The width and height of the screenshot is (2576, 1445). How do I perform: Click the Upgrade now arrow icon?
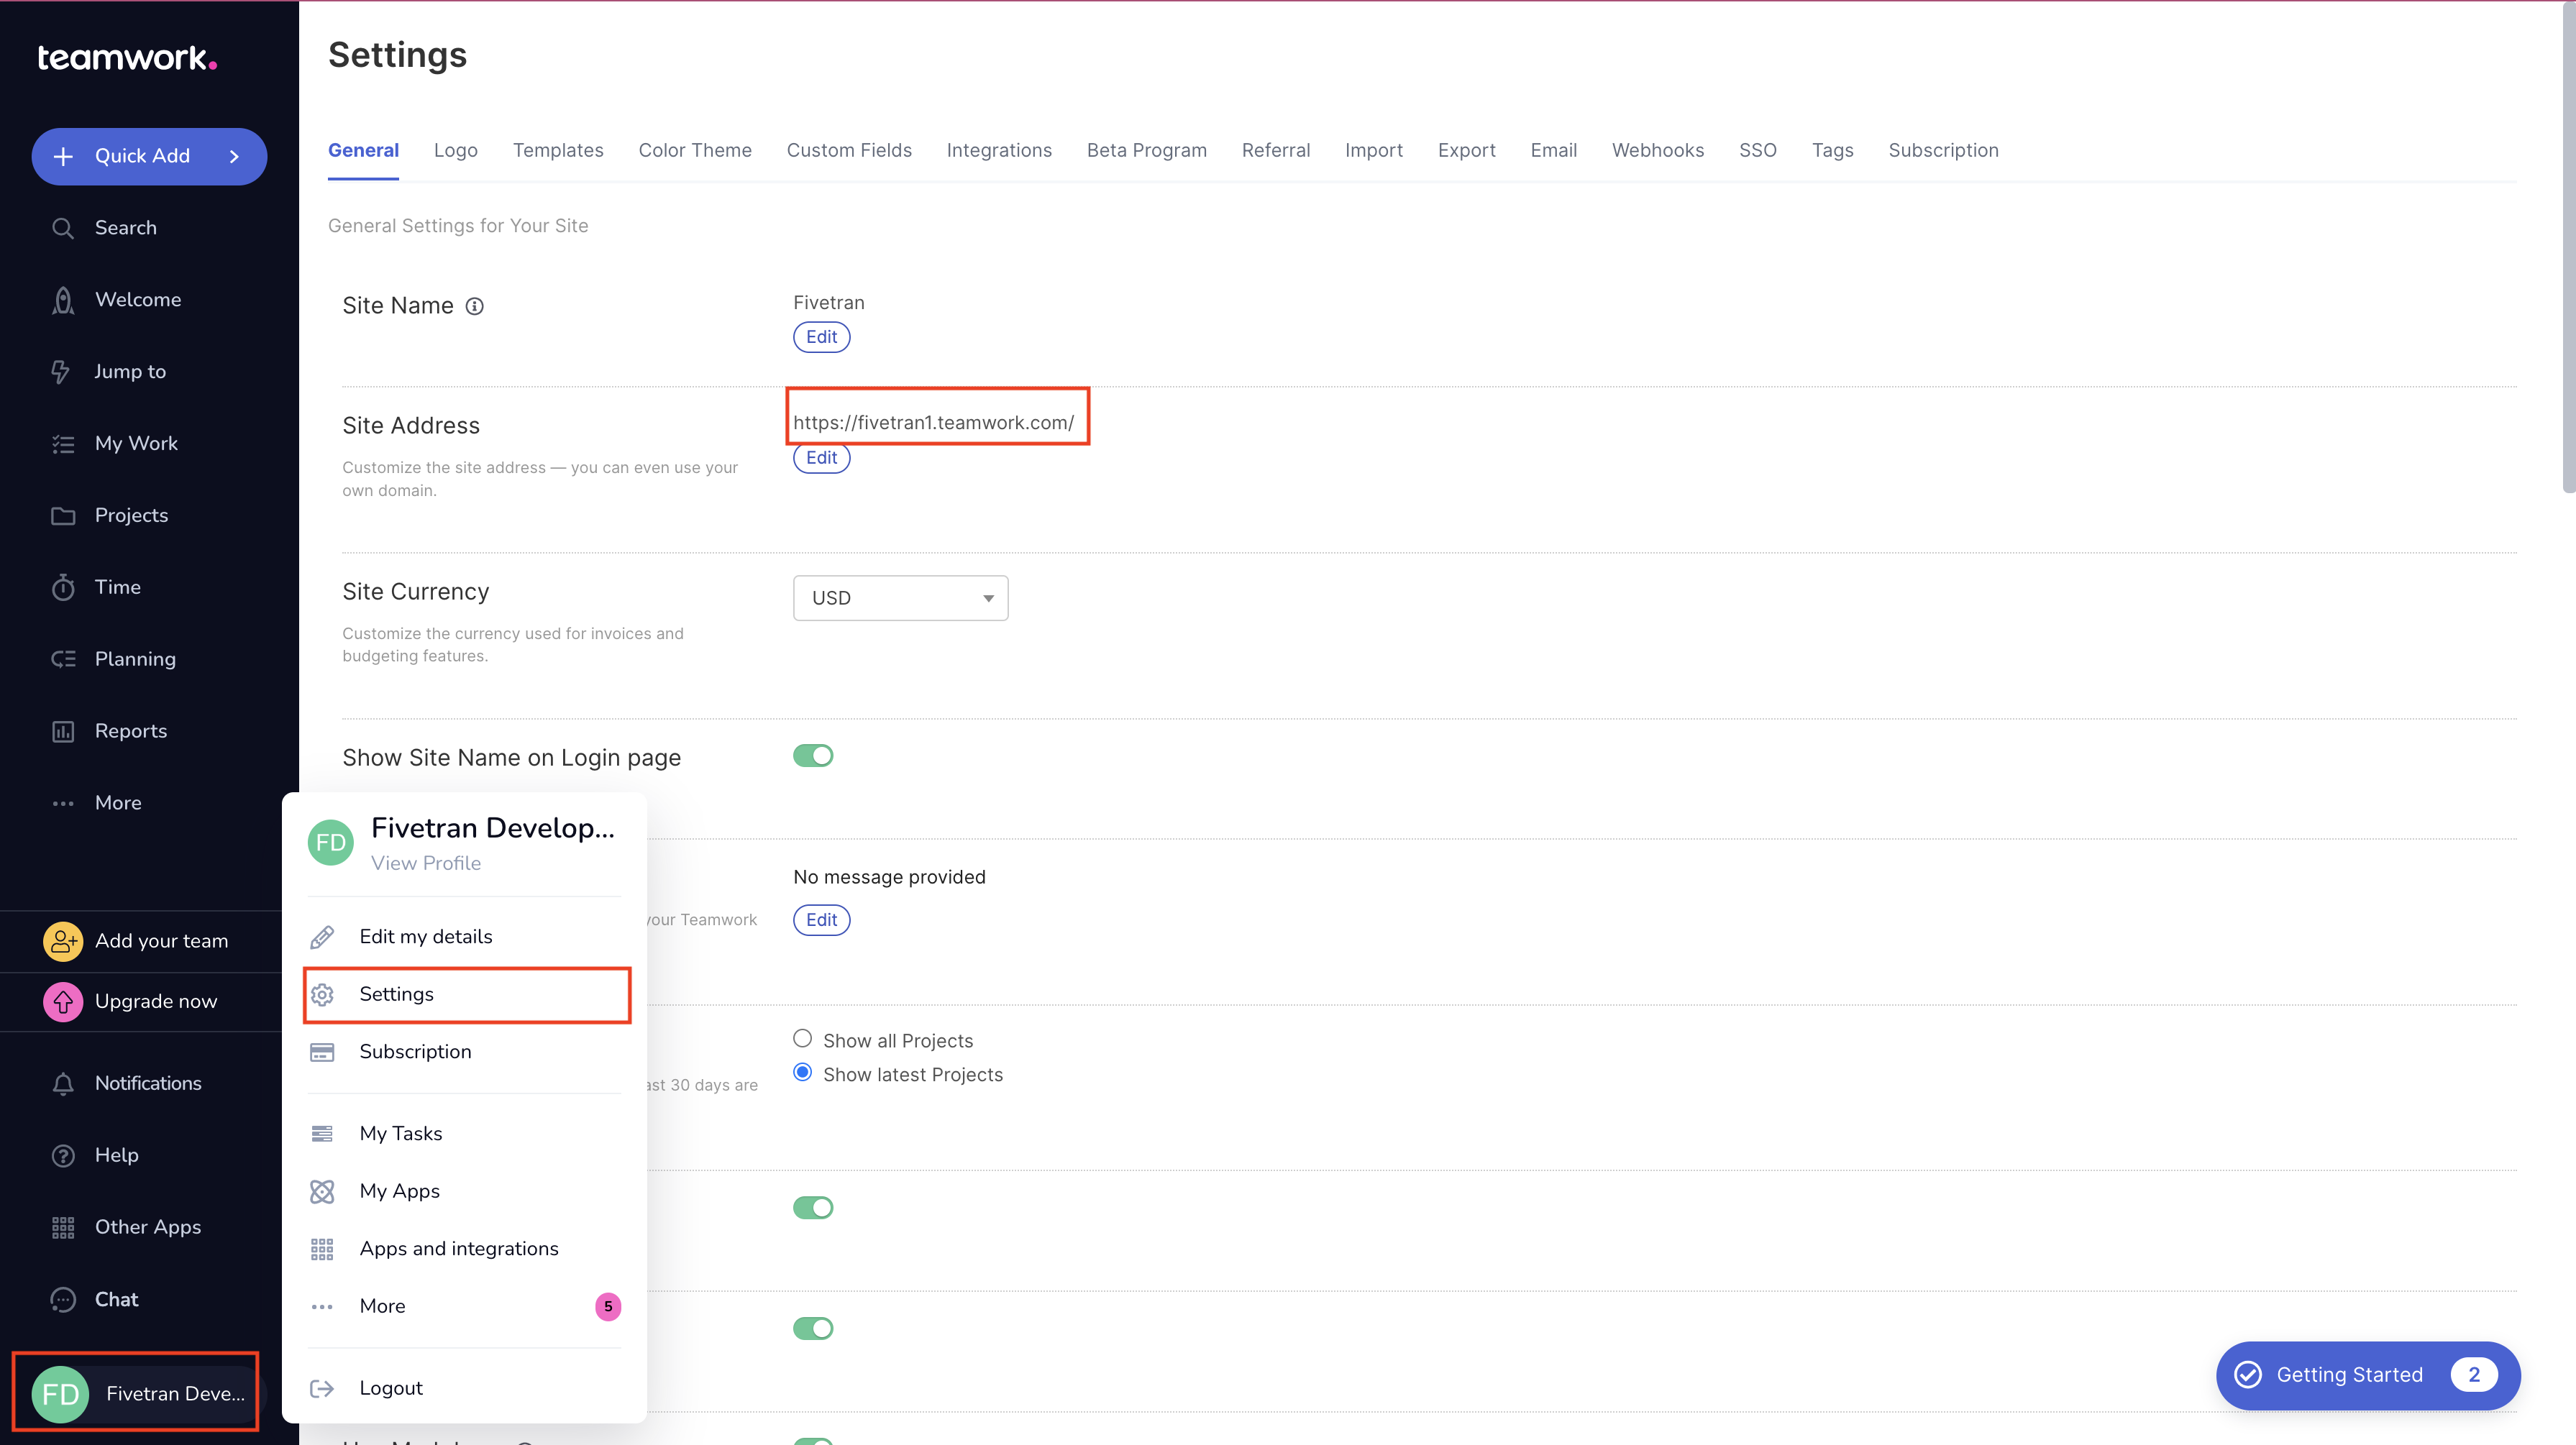(63, 1001)
